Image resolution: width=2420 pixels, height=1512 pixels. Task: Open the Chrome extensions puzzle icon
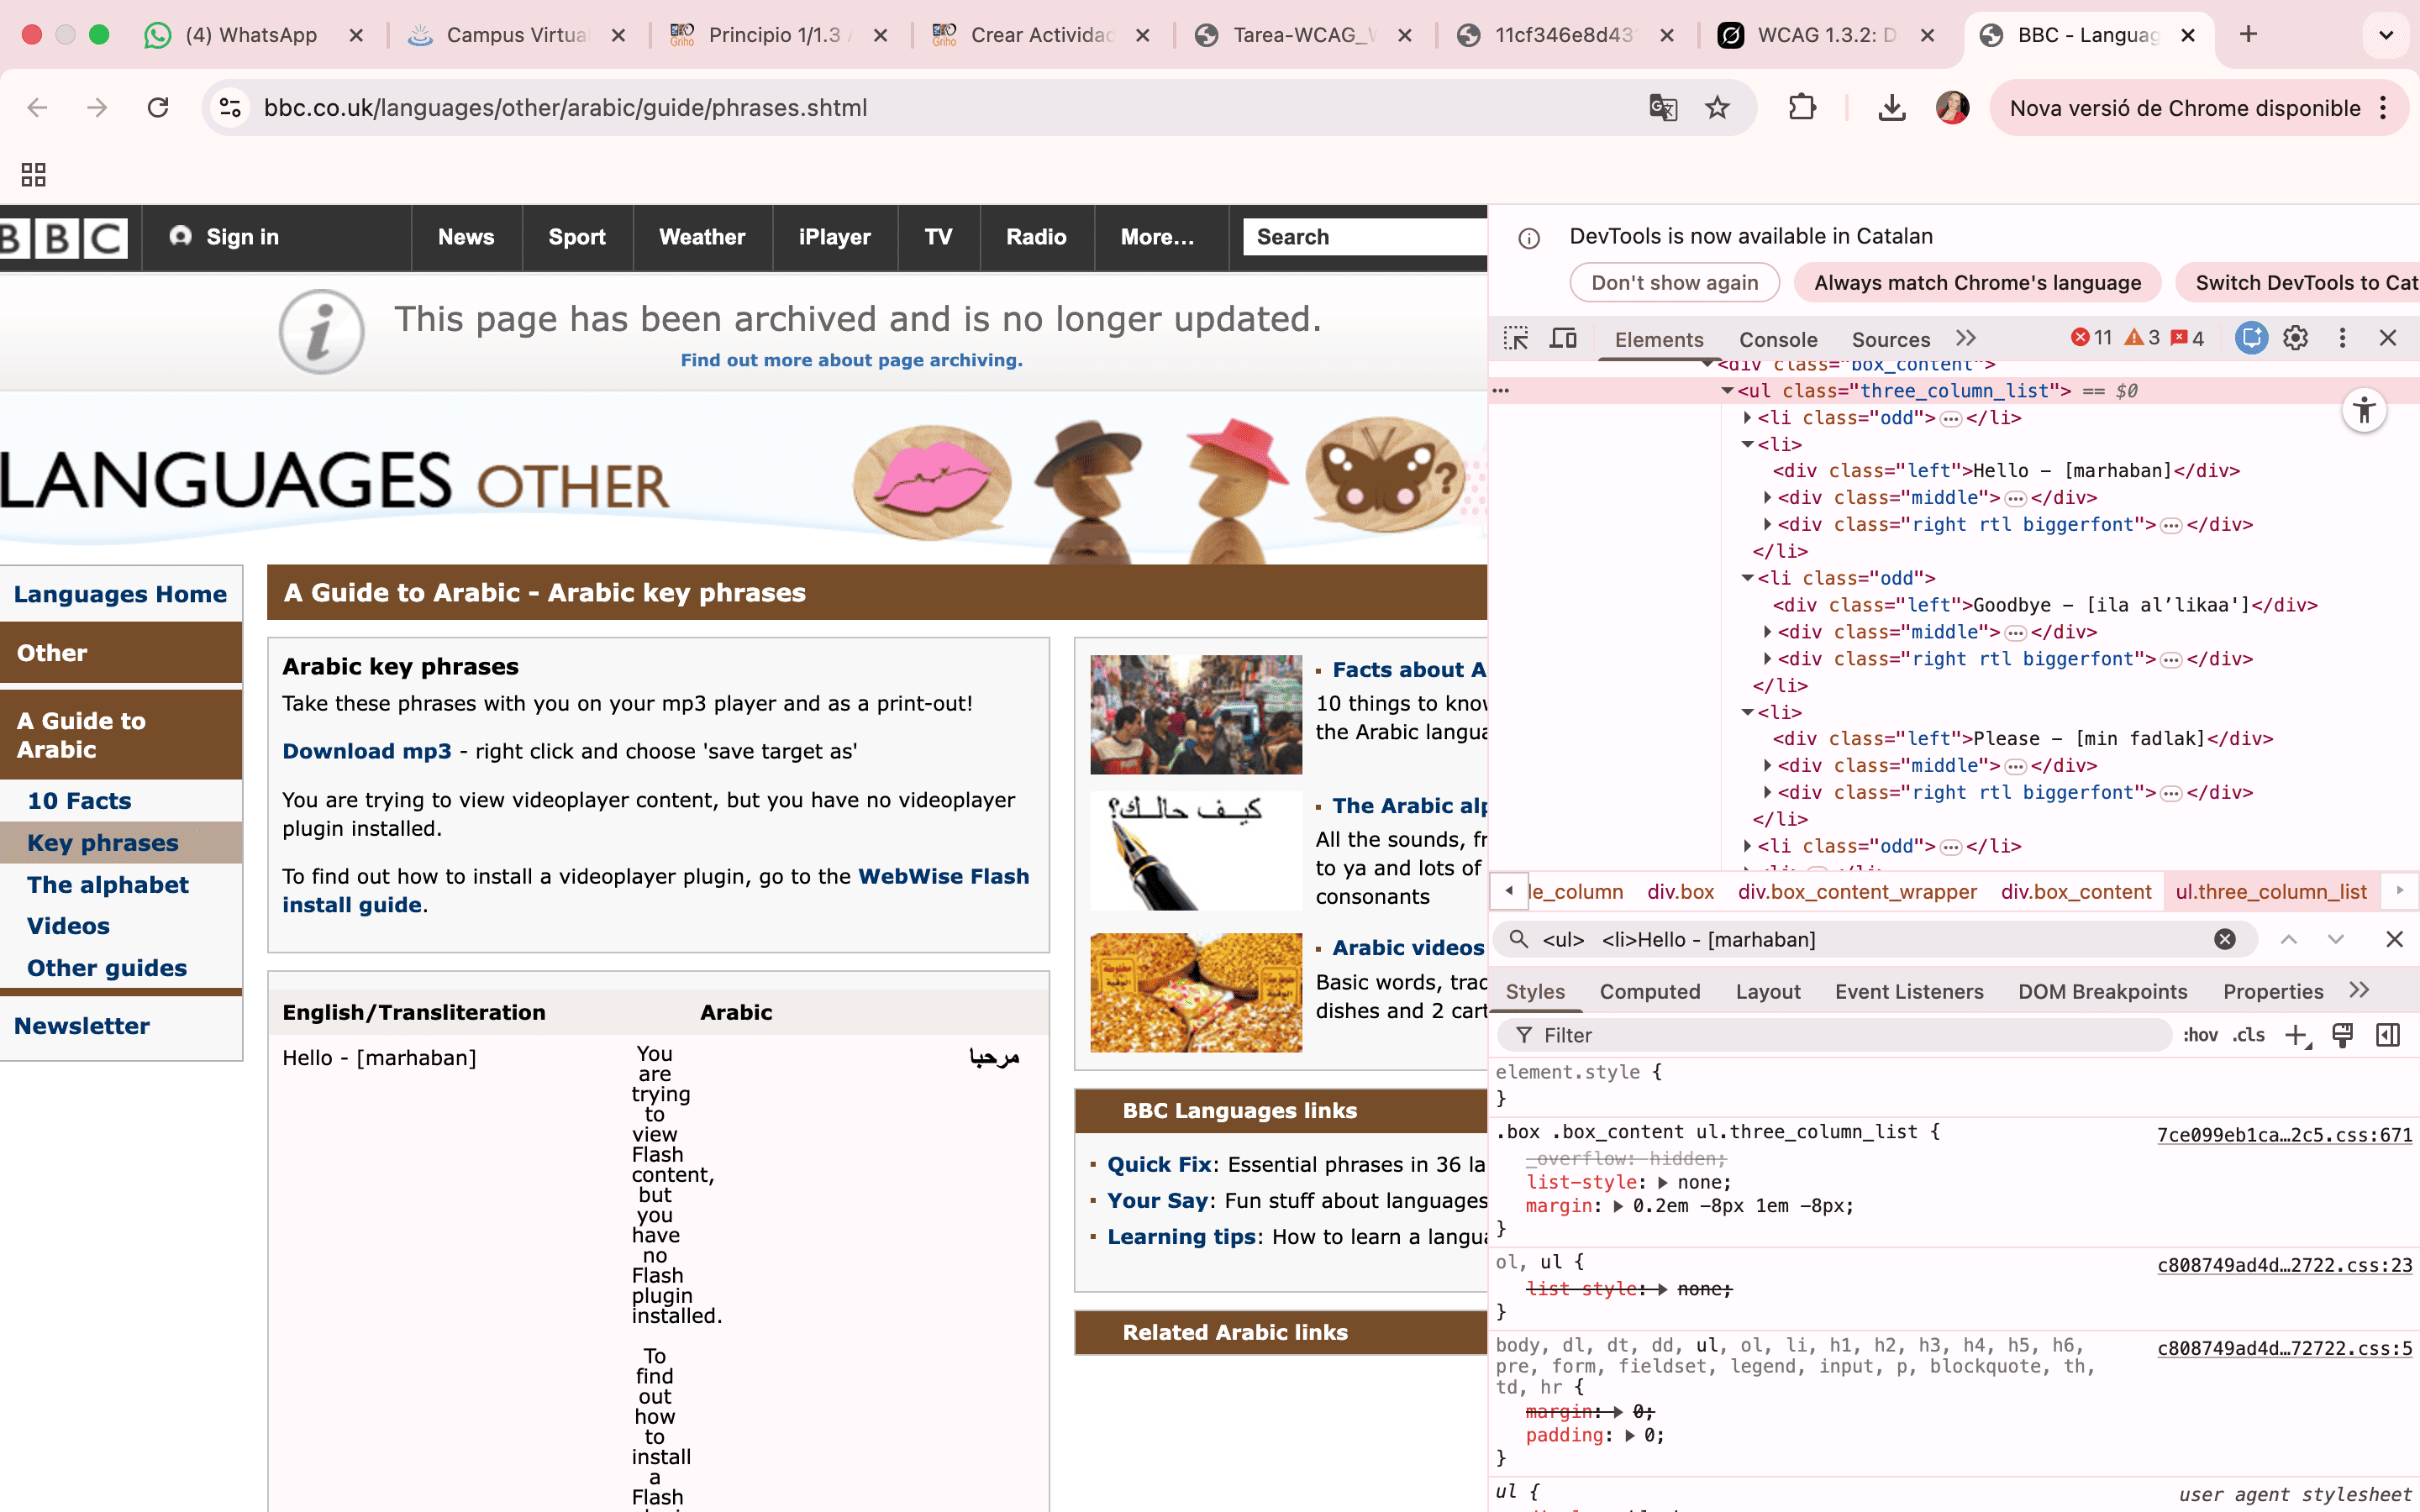(1802, 108)
